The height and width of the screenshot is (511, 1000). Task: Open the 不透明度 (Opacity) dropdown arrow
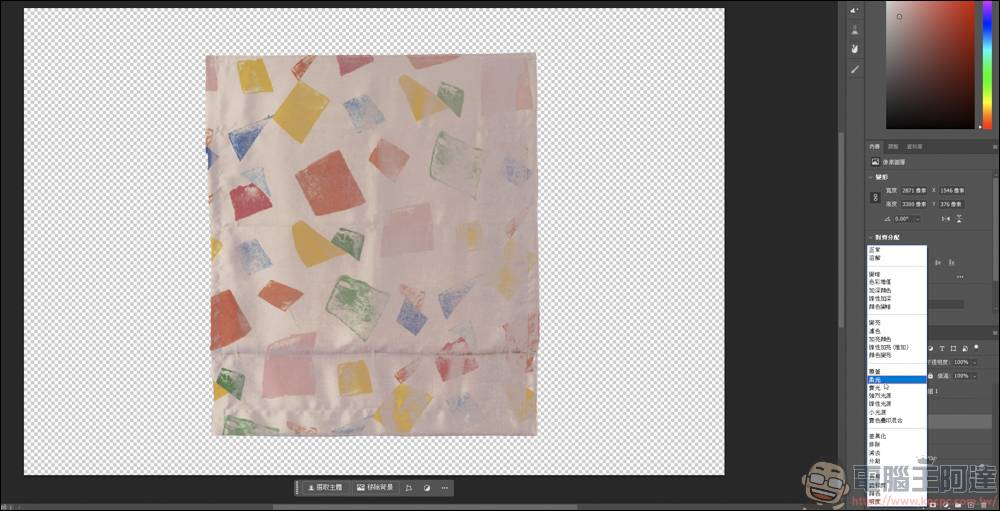click(x=974, y=362)
